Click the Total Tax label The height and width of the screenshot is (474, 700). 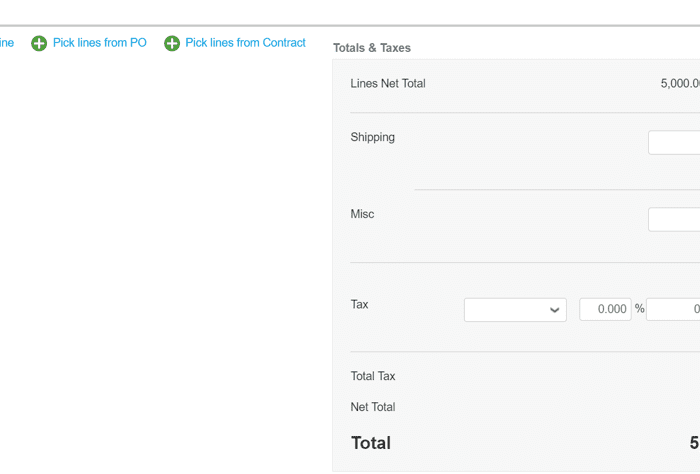(x=373, y=376)
